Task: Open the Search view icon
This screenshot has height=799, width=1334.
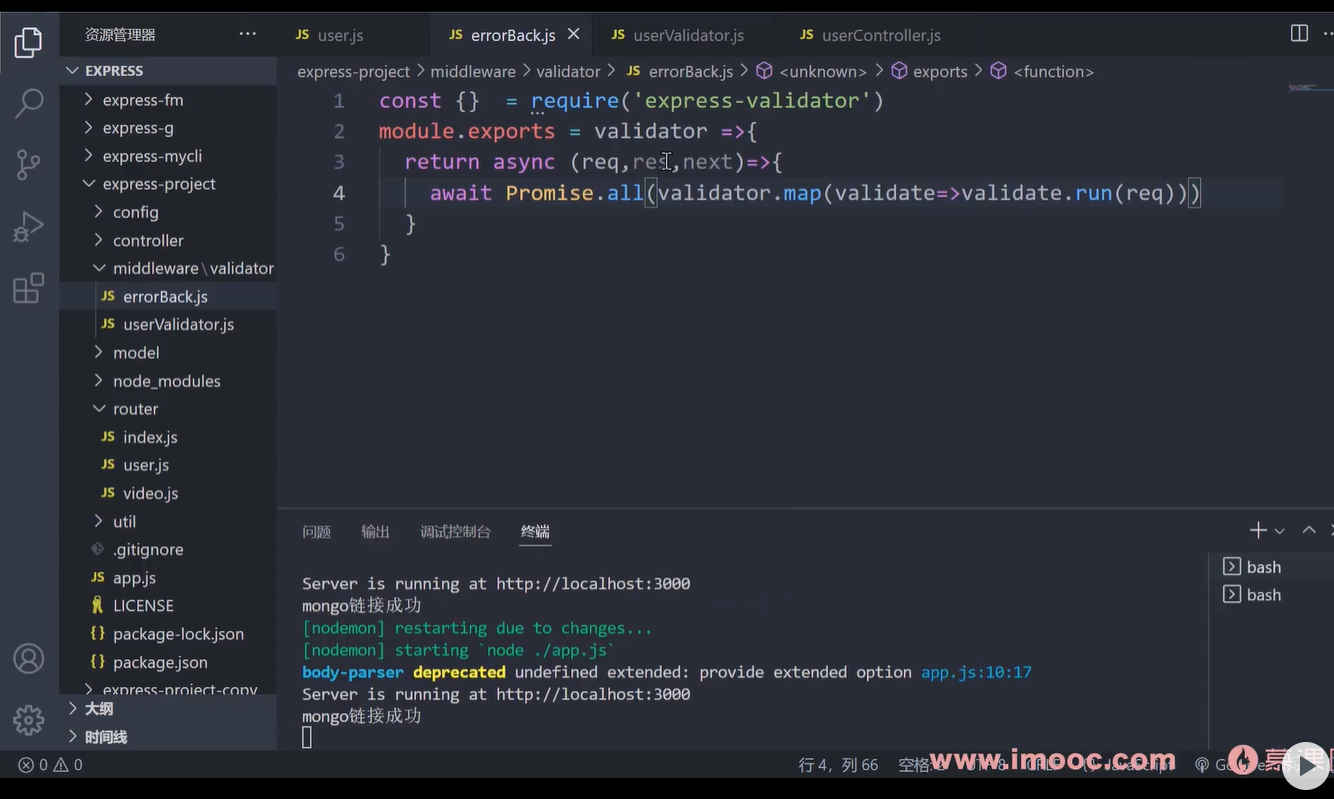Action: 29,102
